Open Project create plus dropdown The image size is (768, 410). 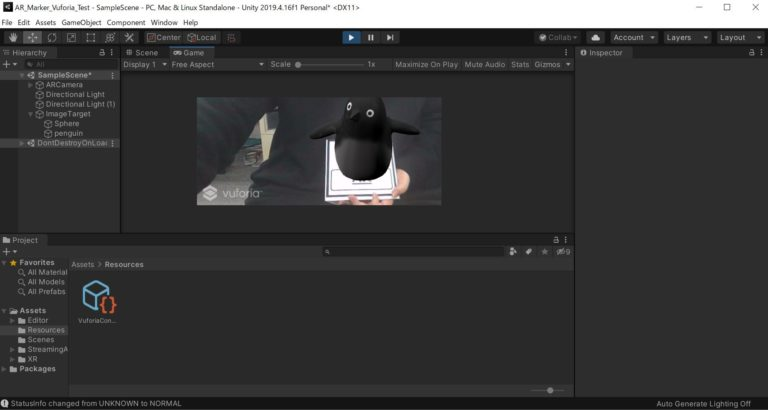tap(10, 252)
